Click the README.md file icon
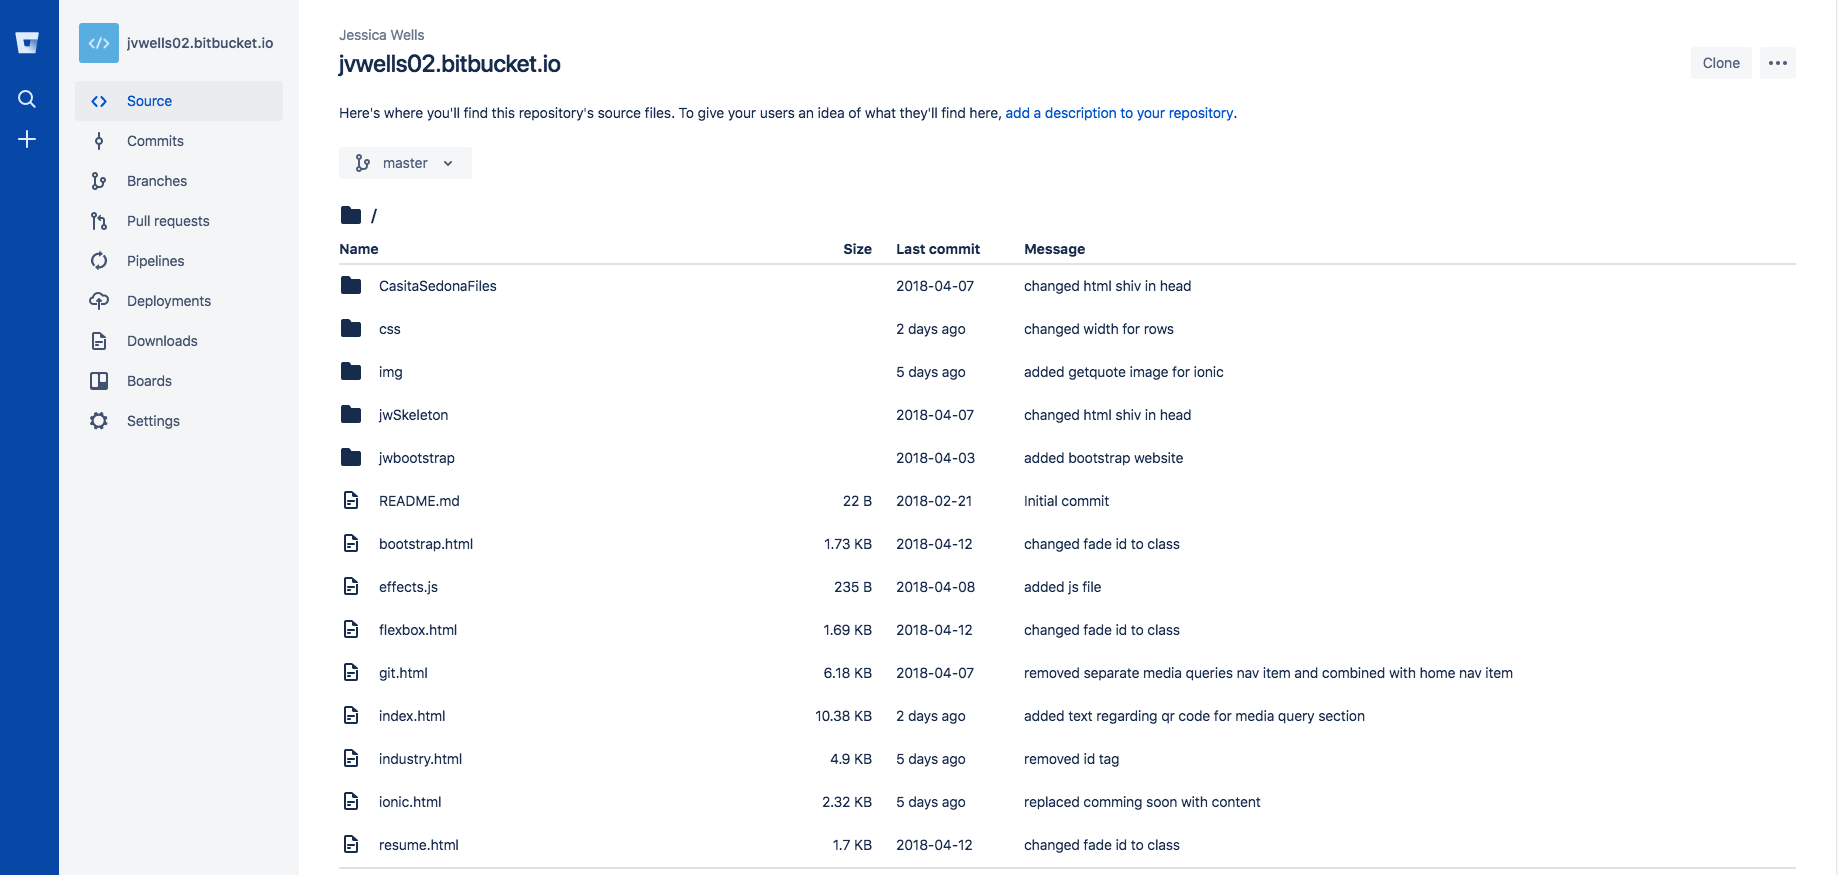This screenshot has height=875, width=1839. pyautogui.click(x=351, y=501)
